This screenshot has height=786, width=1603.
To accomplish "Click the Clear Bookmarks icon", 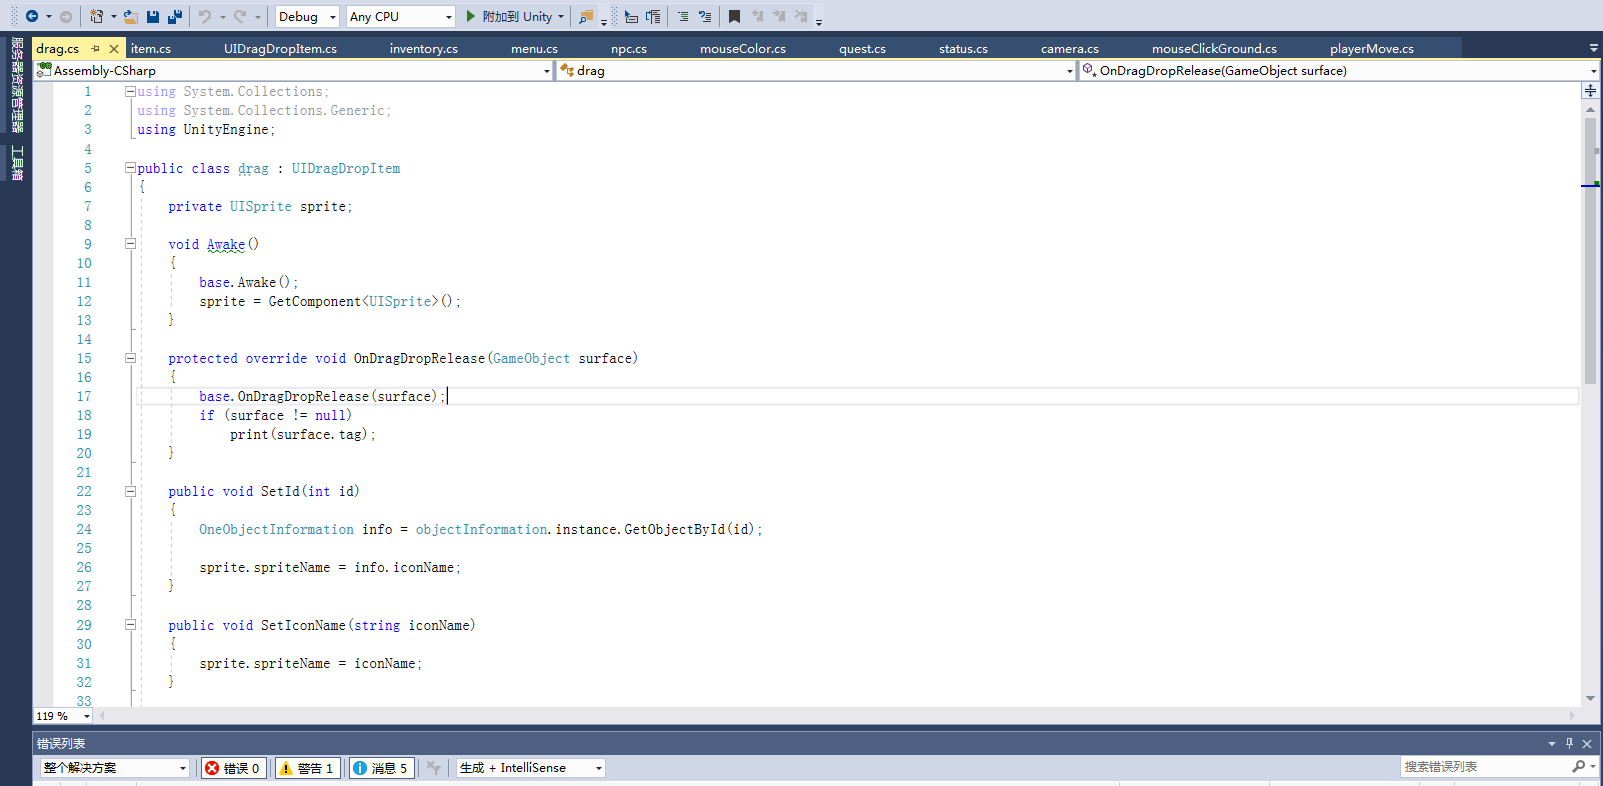I will [801, 16].
